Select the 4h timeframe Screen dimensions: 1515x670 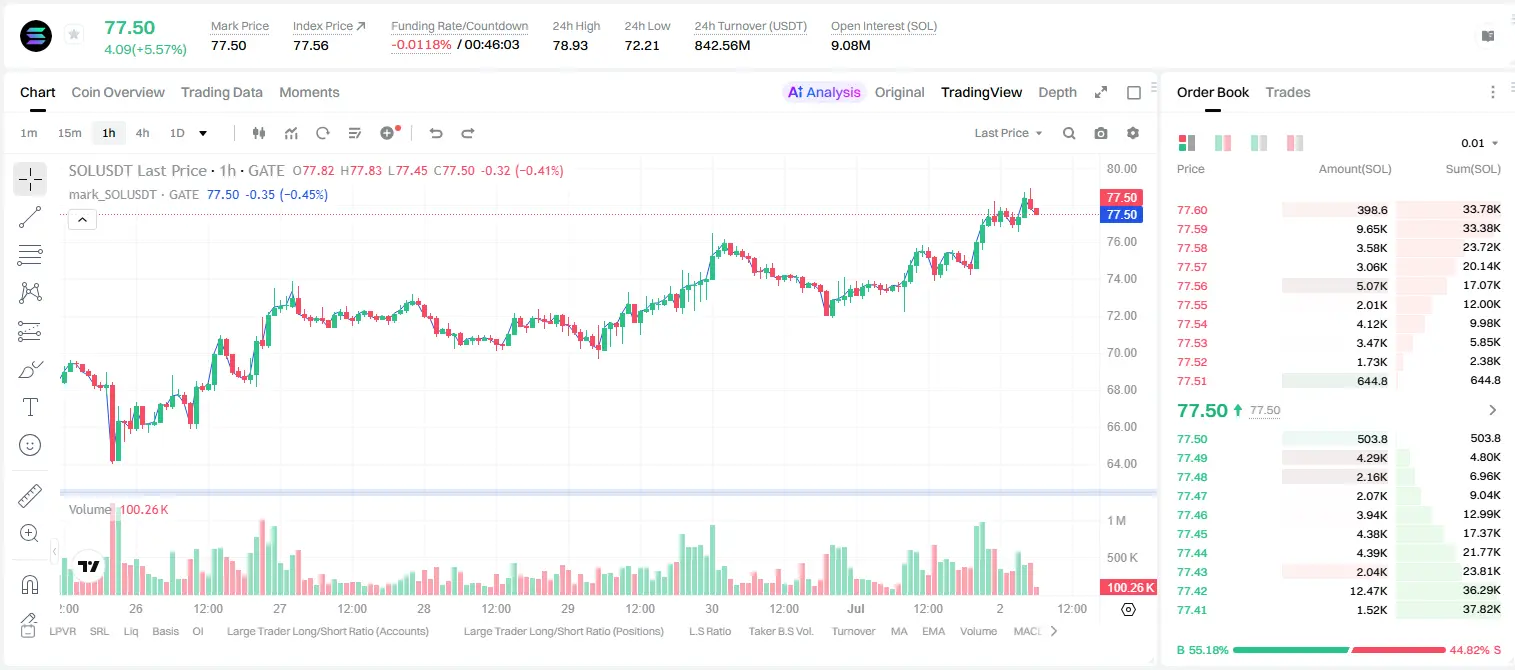click(142, 133)
